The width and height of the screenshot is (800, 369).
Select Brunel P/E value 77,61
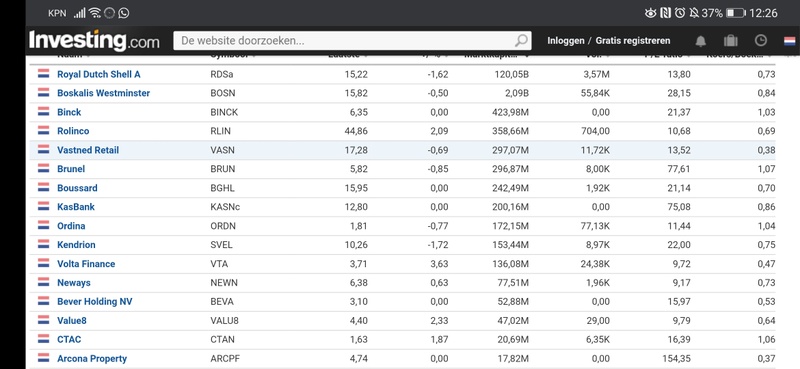pyautogui.click(x=679, y=169)
